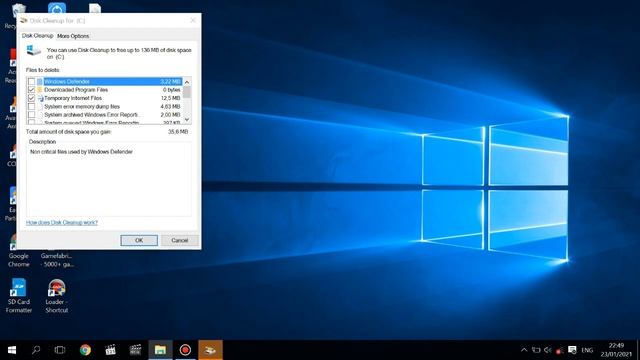
Task: Cancel the Disk Cleanup dialog
Action: point(180,240)
